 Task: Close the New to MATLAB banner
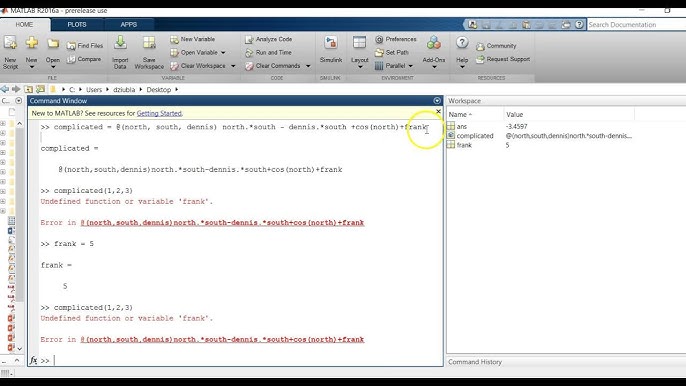pos(438,112)
